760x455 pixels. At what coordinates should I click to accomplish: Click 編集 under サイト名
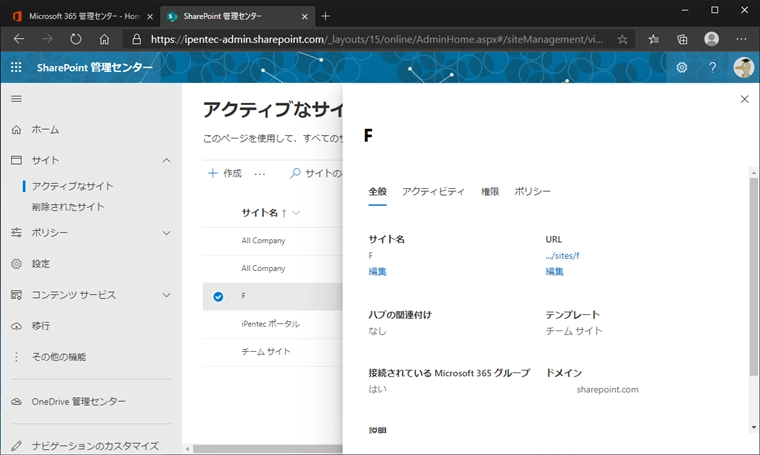pyautogui.click(x=377, y=271)
